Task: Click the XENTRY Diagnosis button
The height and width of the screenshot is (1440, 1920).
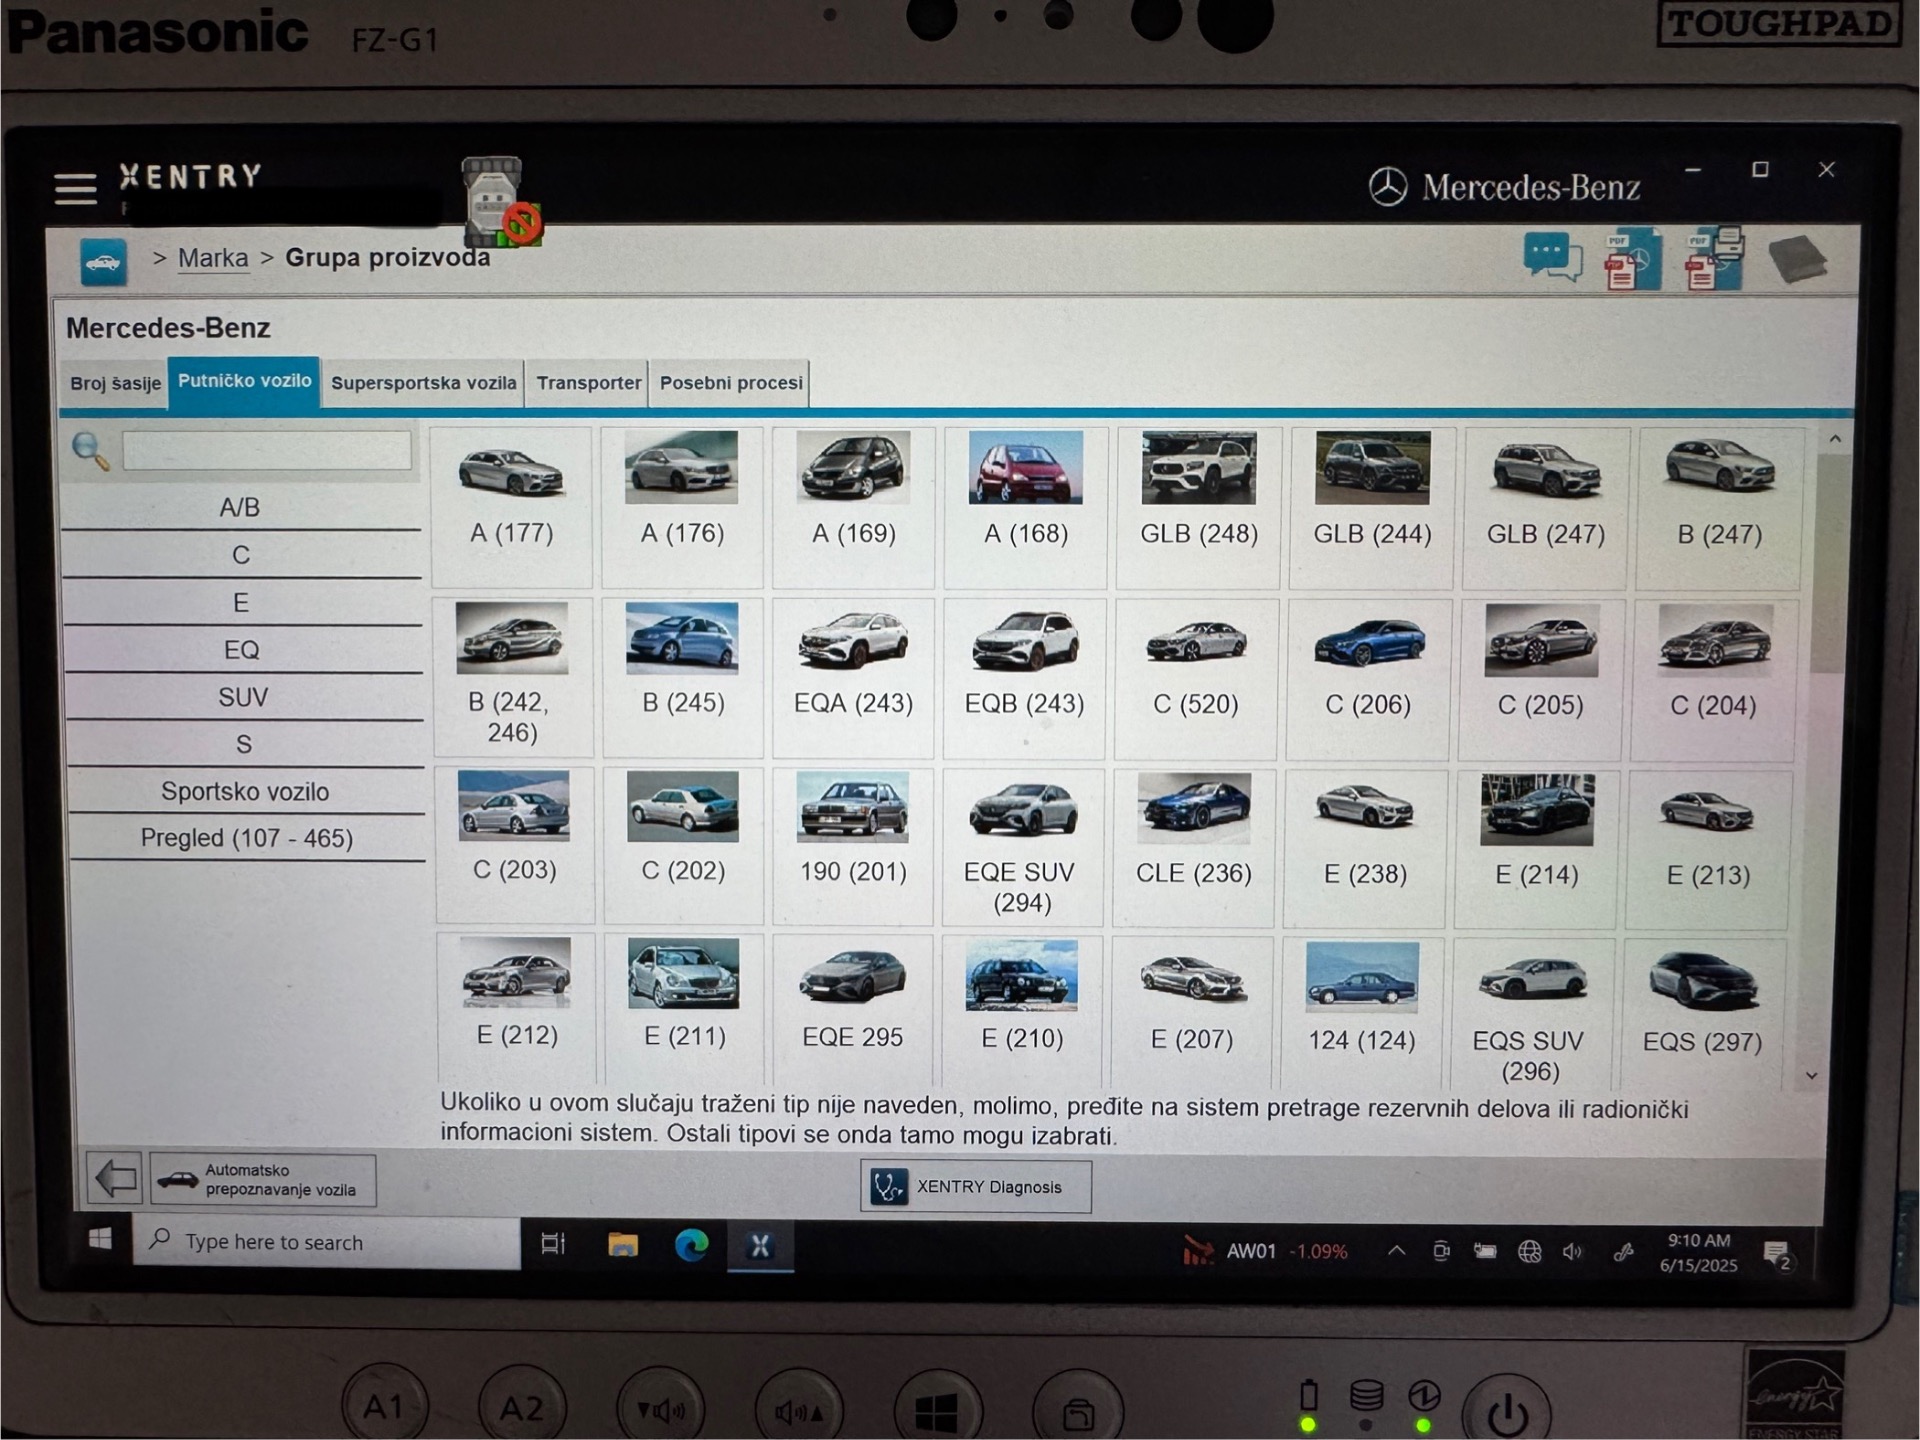Action: point(976,1187)
